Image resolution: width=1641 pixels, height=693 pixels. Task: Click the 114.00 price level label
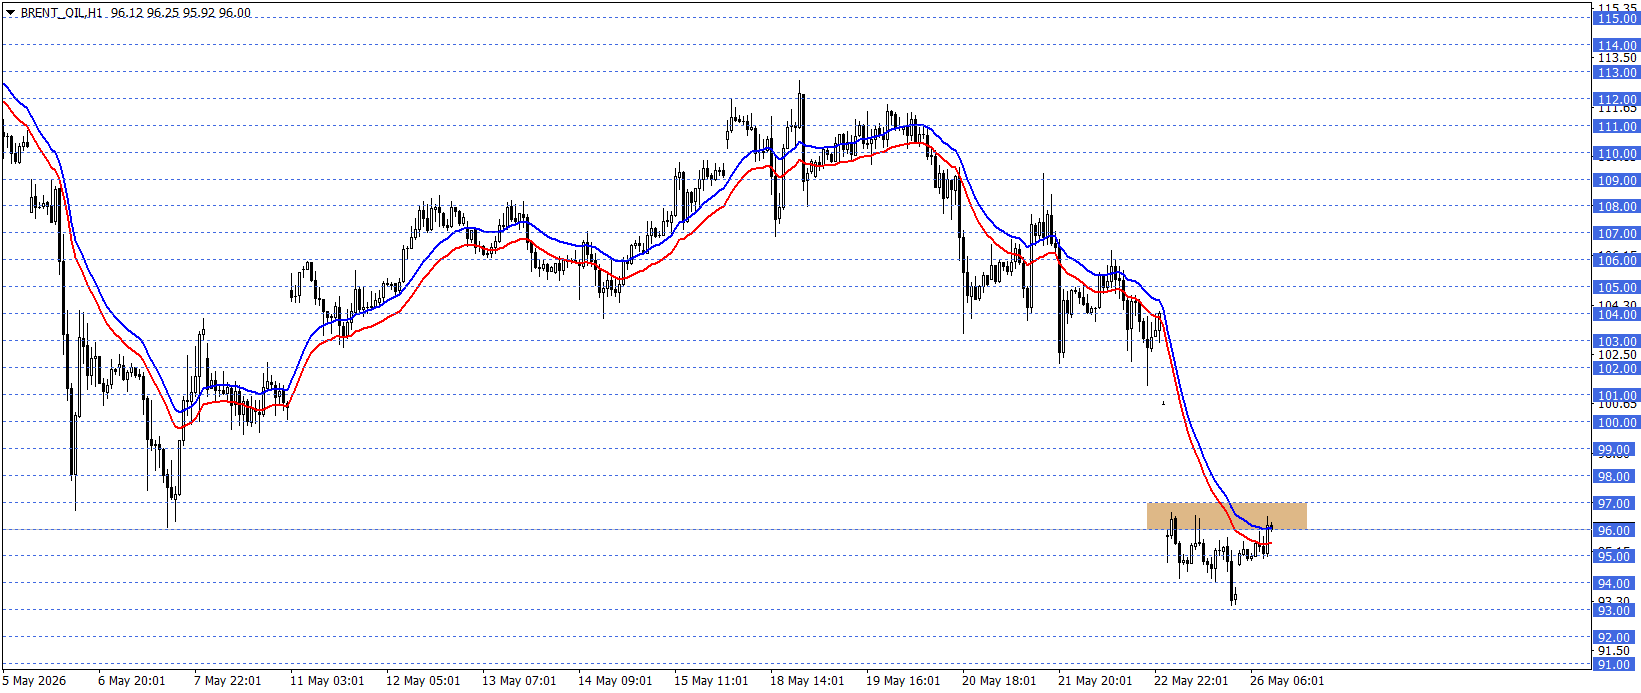(1616, 45)
